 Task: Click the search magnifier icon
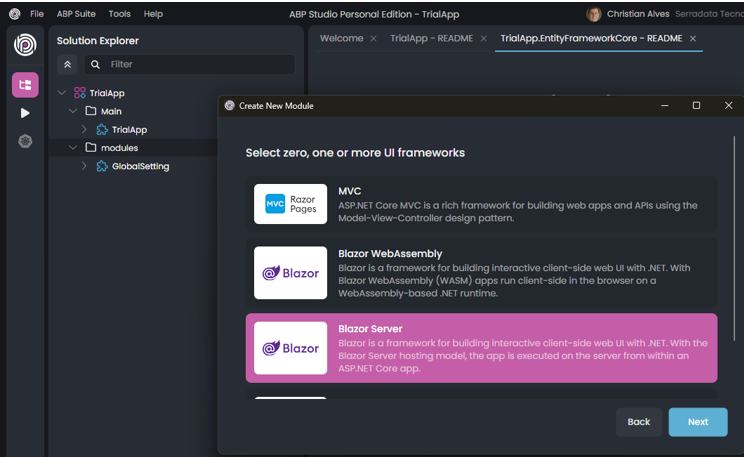[x=95, y=64]
